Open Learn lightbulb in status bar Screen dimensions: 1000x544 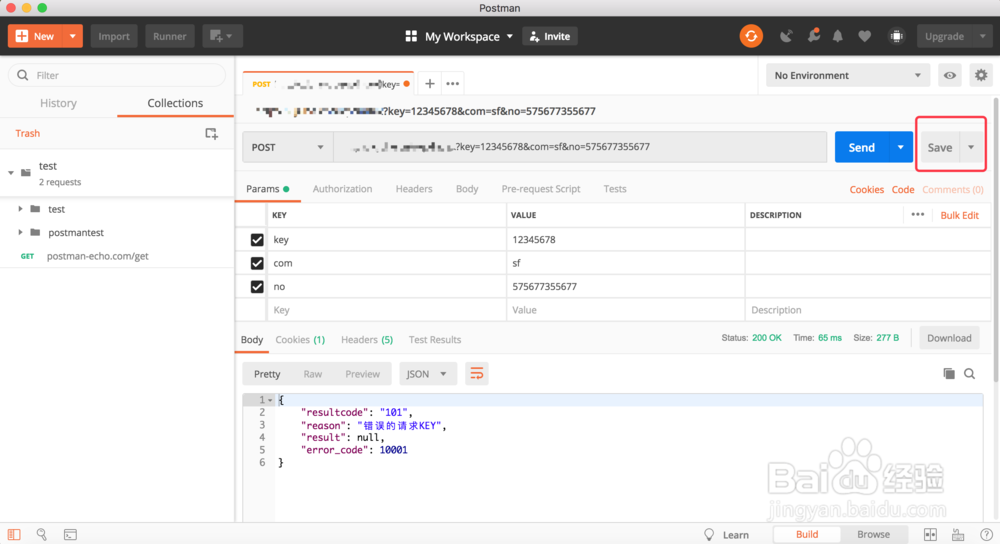pos(726,534)
